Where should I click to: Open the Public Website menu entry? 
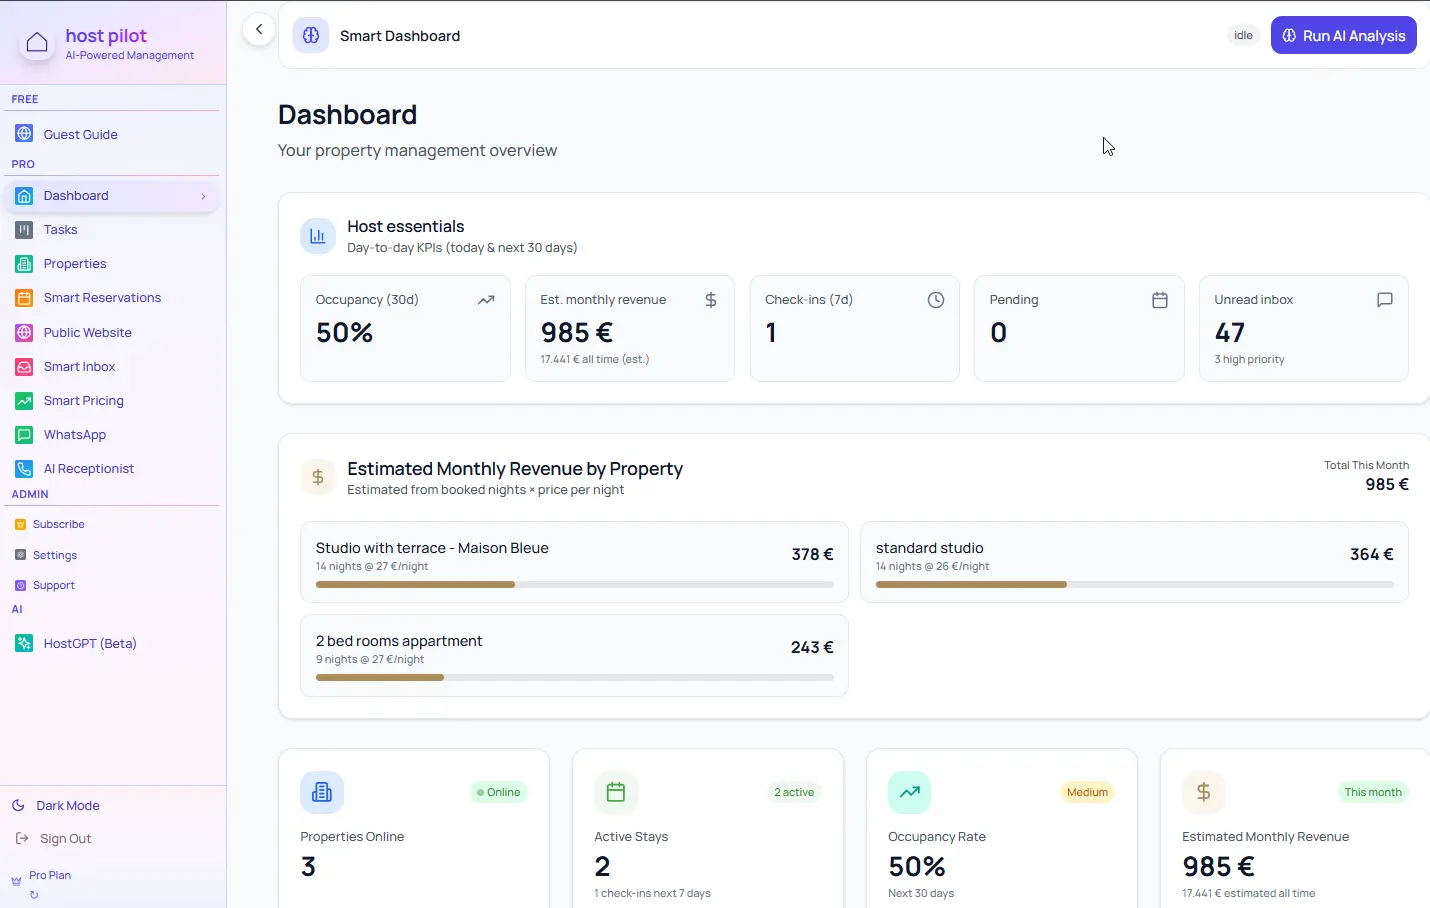coord(88,332)
